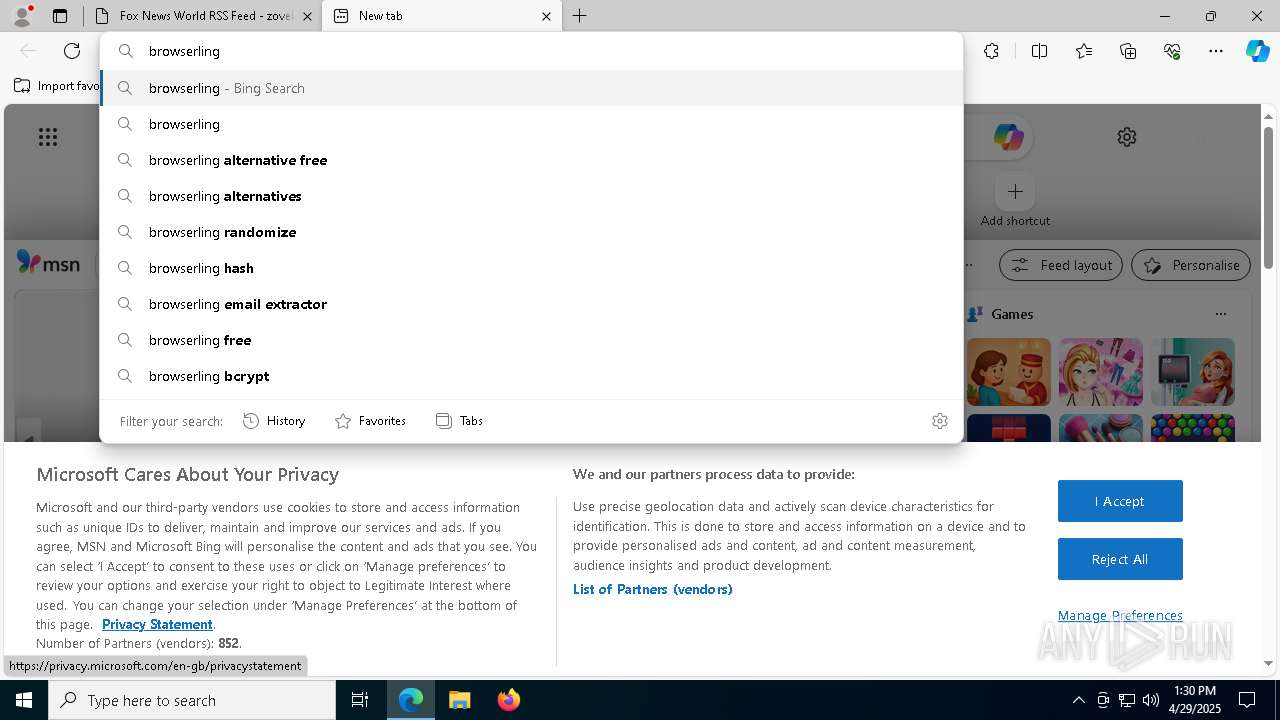Click the Import favorites bookmark item
This screenshot has width=1280, height=720.
coord(57,86)
